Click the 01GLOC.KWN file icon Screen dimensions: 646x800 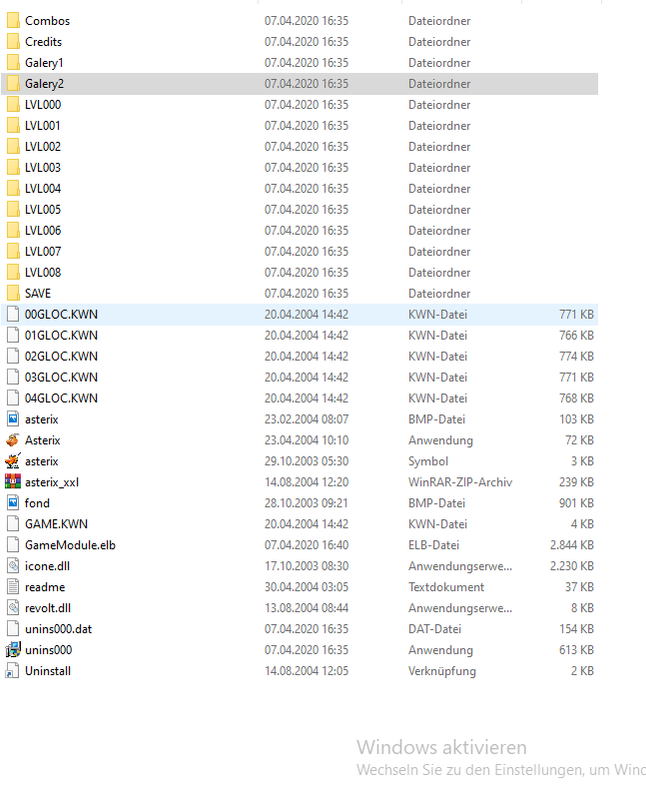pyautogui.click(x=13, y=335)
